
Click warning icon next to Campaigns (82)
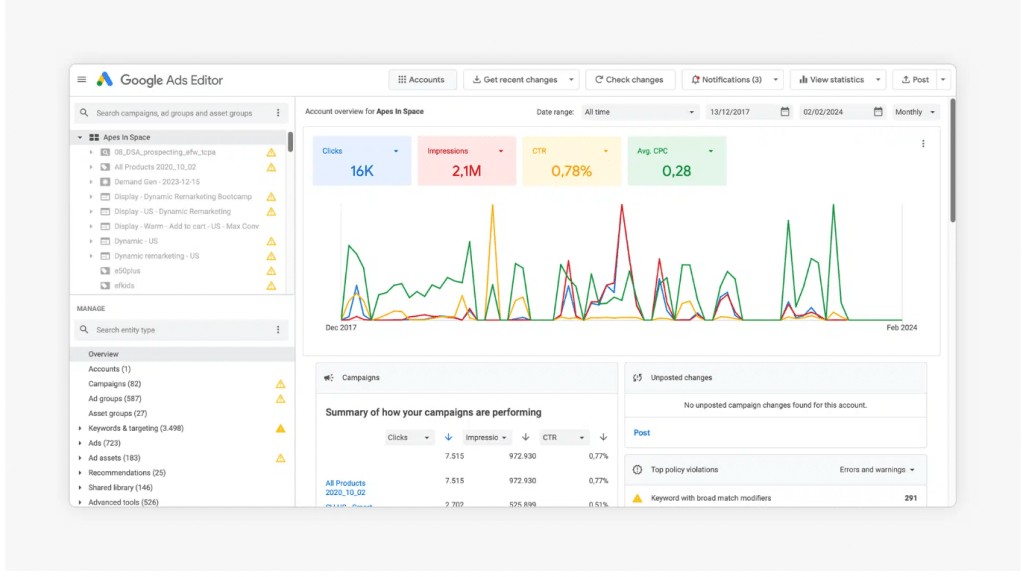(x=280, y=384)
